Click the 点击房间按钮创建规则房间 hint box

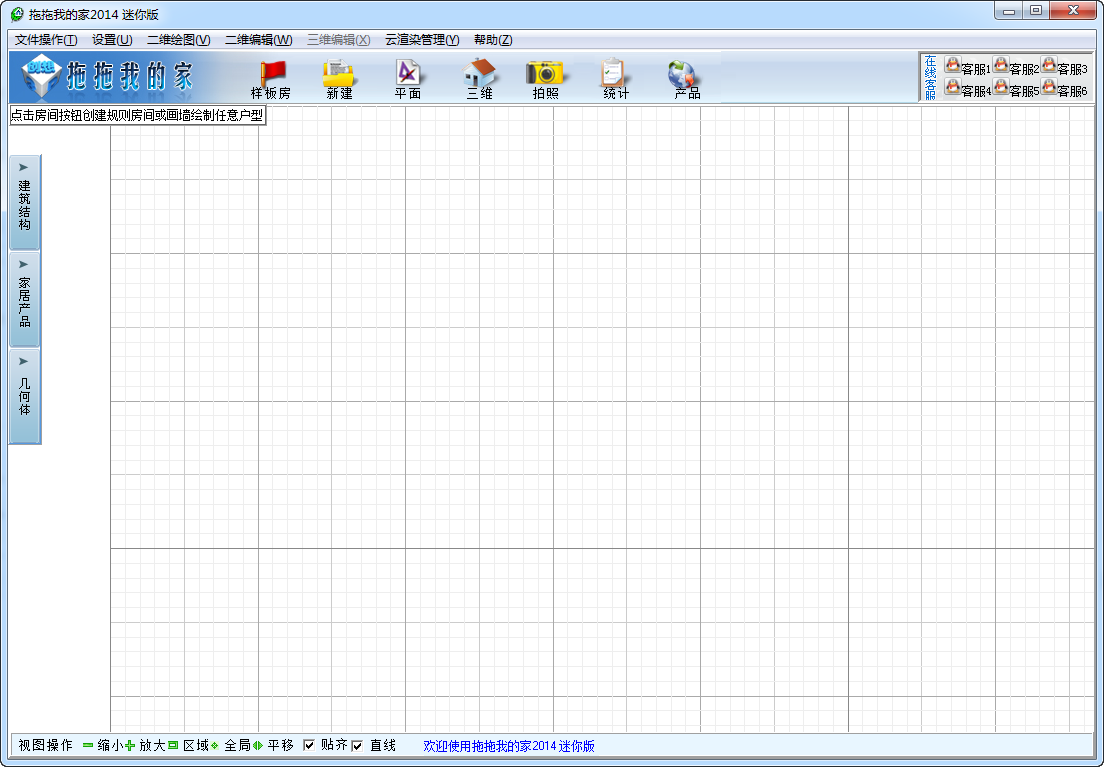pos(137,115)
